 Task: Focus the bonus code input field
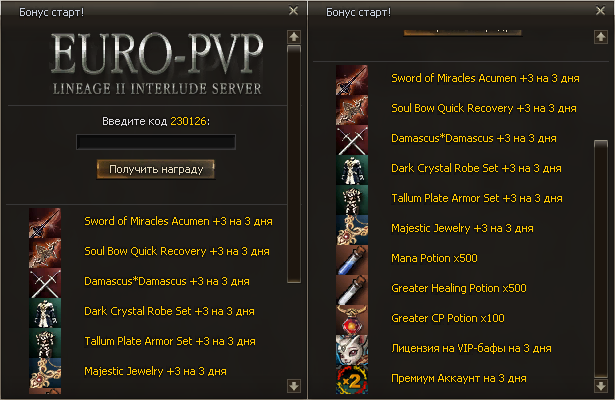(x=156, y=142)
